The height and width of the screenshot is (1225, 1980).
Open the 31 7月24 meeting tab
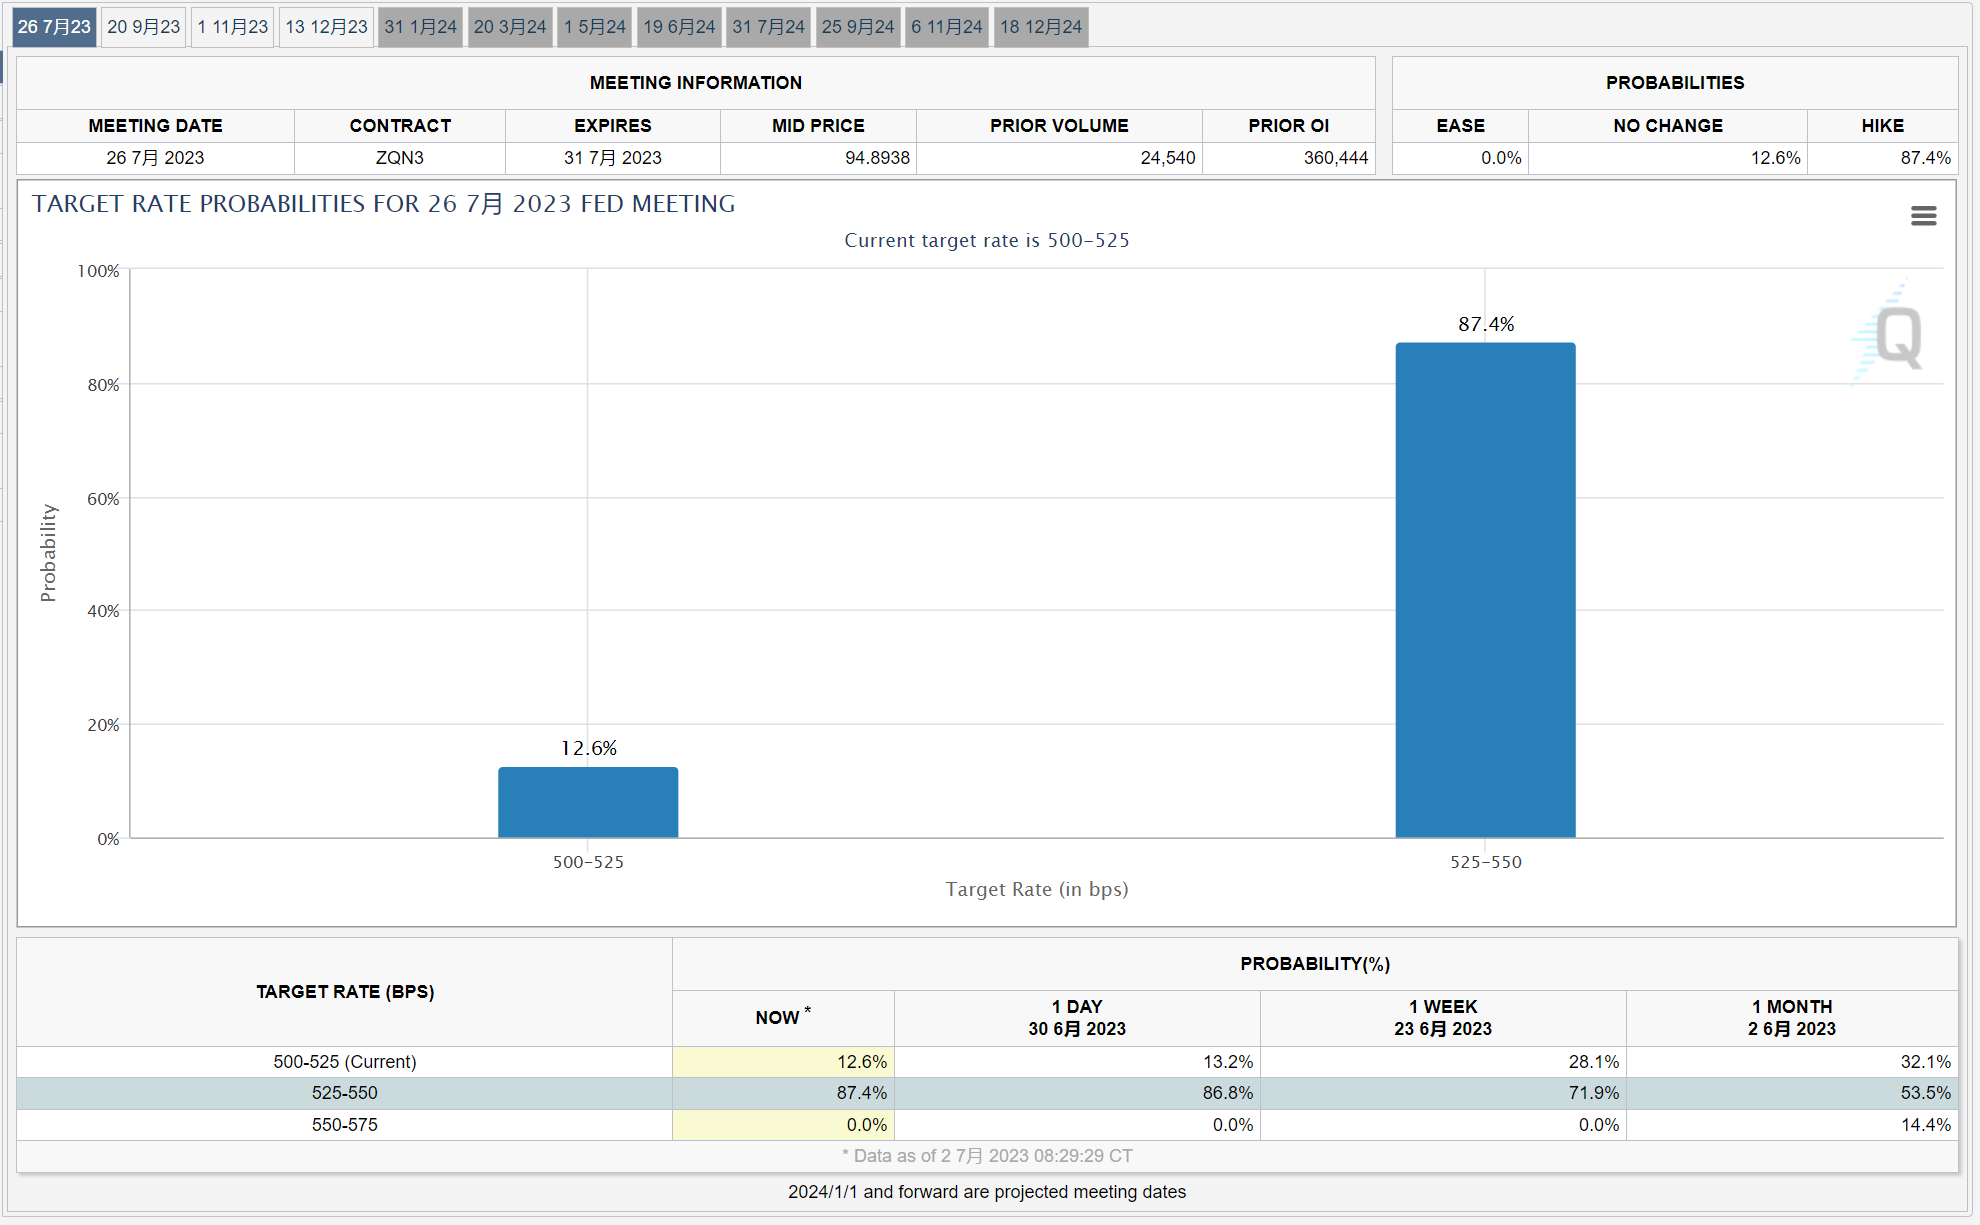[x=769, y=27]
